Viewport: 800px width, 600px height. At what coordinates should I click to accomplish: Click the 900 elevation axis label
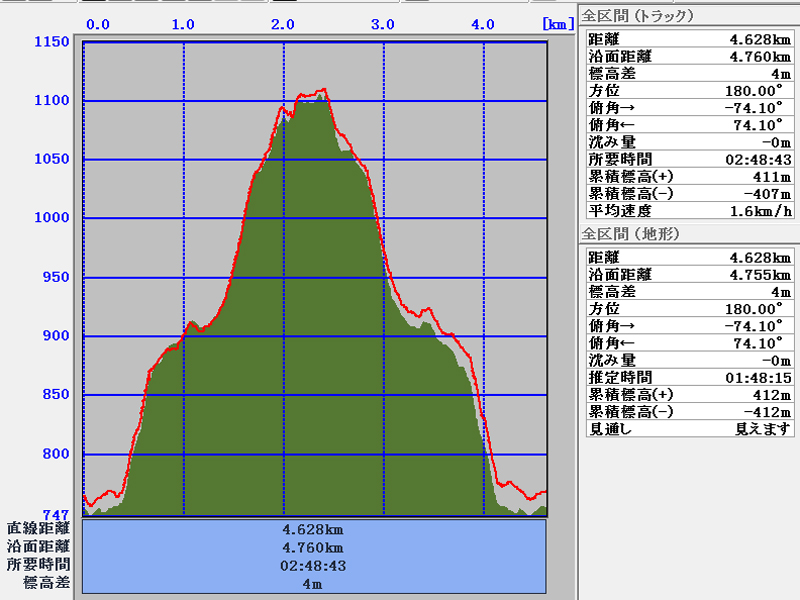point(55,336)
